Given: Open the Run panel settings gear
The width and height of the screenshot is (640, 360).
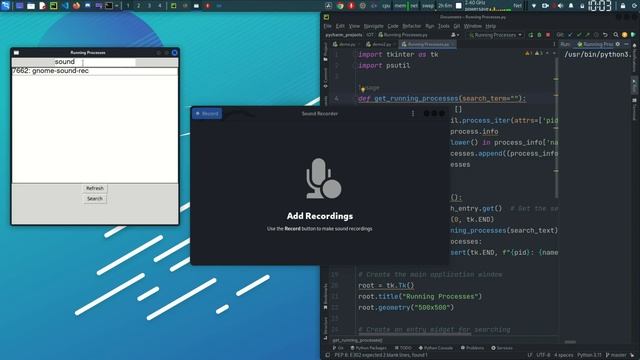Looking at the screenshot, I should coord(618,44).
